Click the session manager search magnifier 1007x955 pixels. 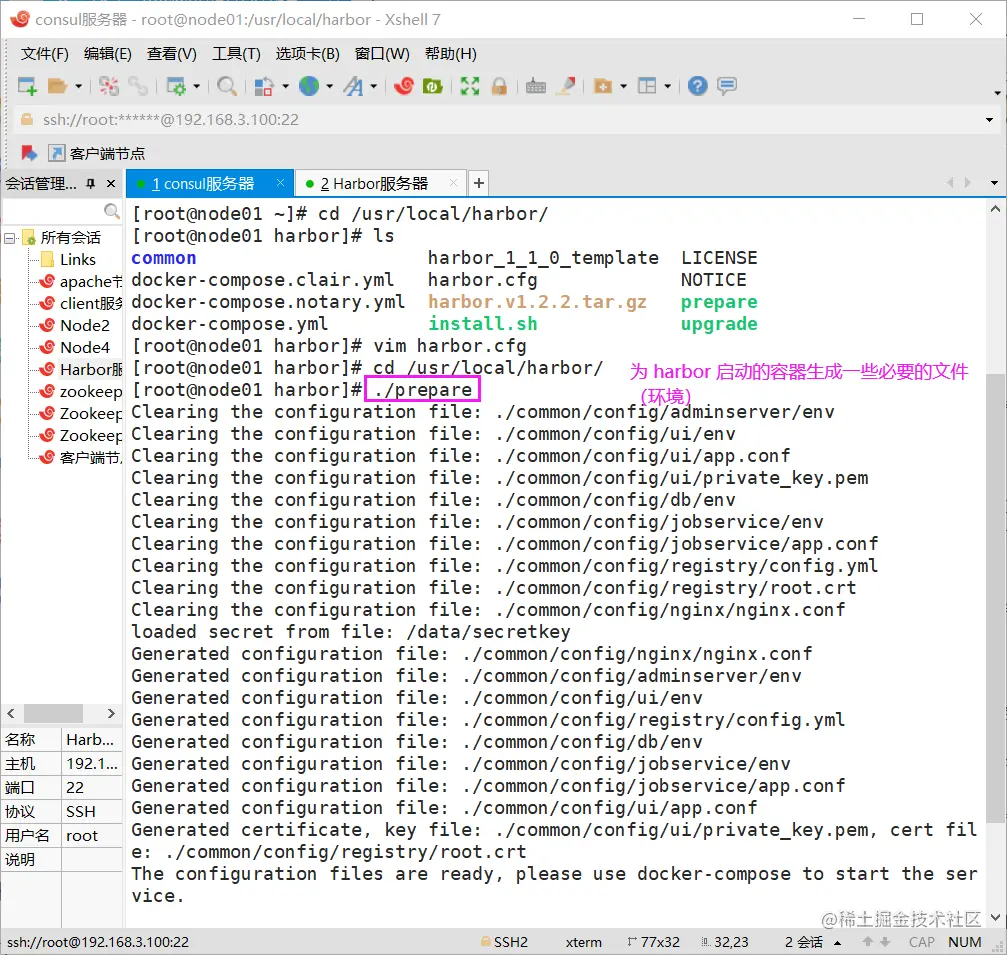112,211
